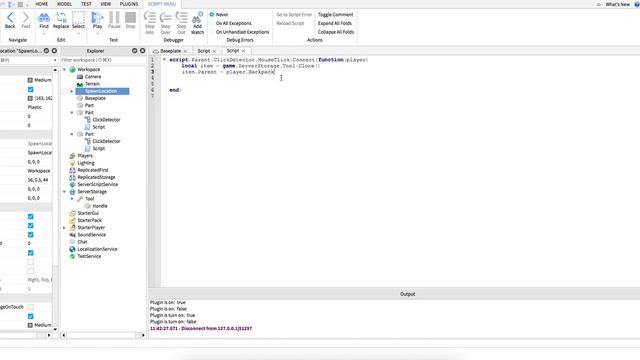Toggle the checkbox just above the bottom Medium value

(x=31, y=316)
